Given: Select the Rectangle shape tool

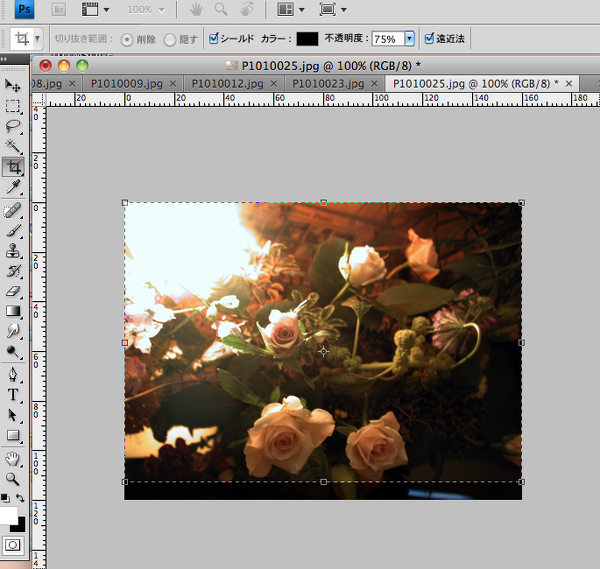Looking at the screenshot, I should point(13,435).
